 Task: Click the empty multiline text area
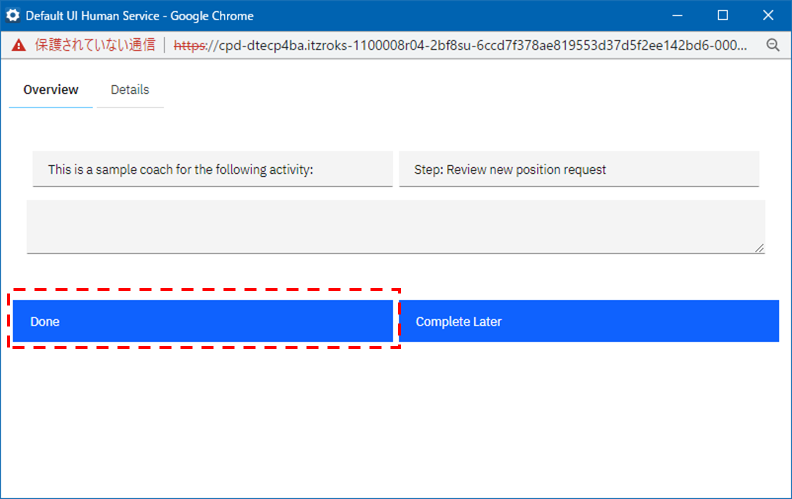point(395,227)
